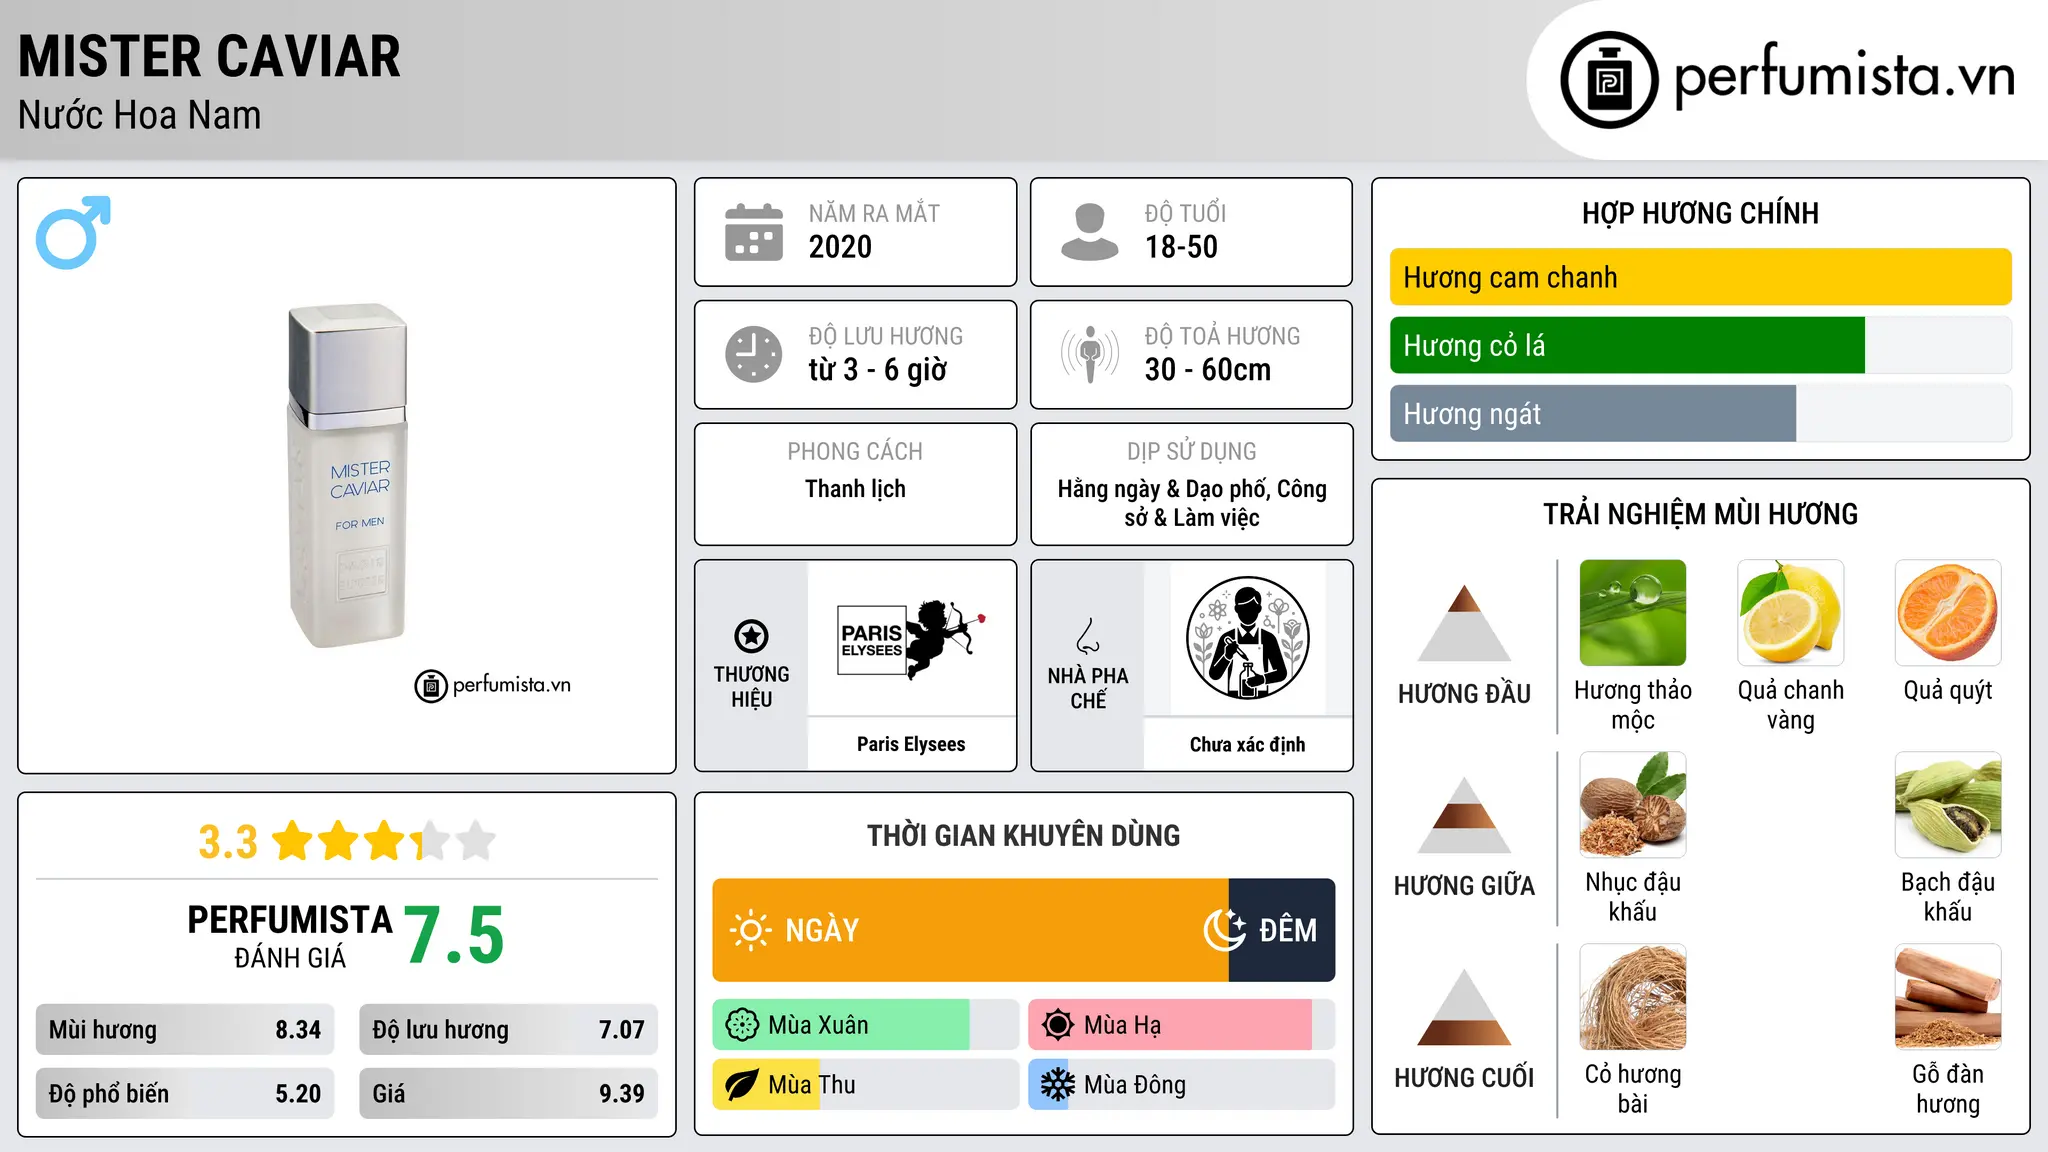Click the flower icon for Mùa Xuân

tap(742, 1025)
